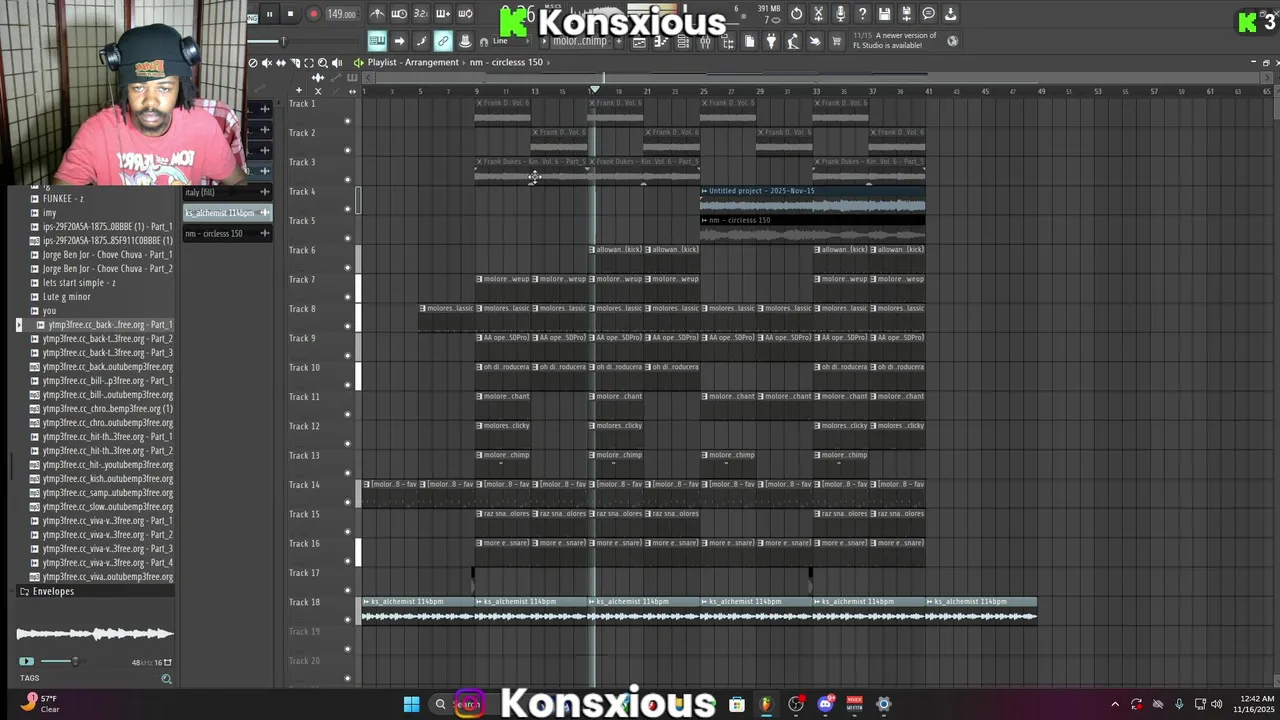Click the note/clip grouping icon
This screenshot has width=1280, height=720.
click(421, 41)
